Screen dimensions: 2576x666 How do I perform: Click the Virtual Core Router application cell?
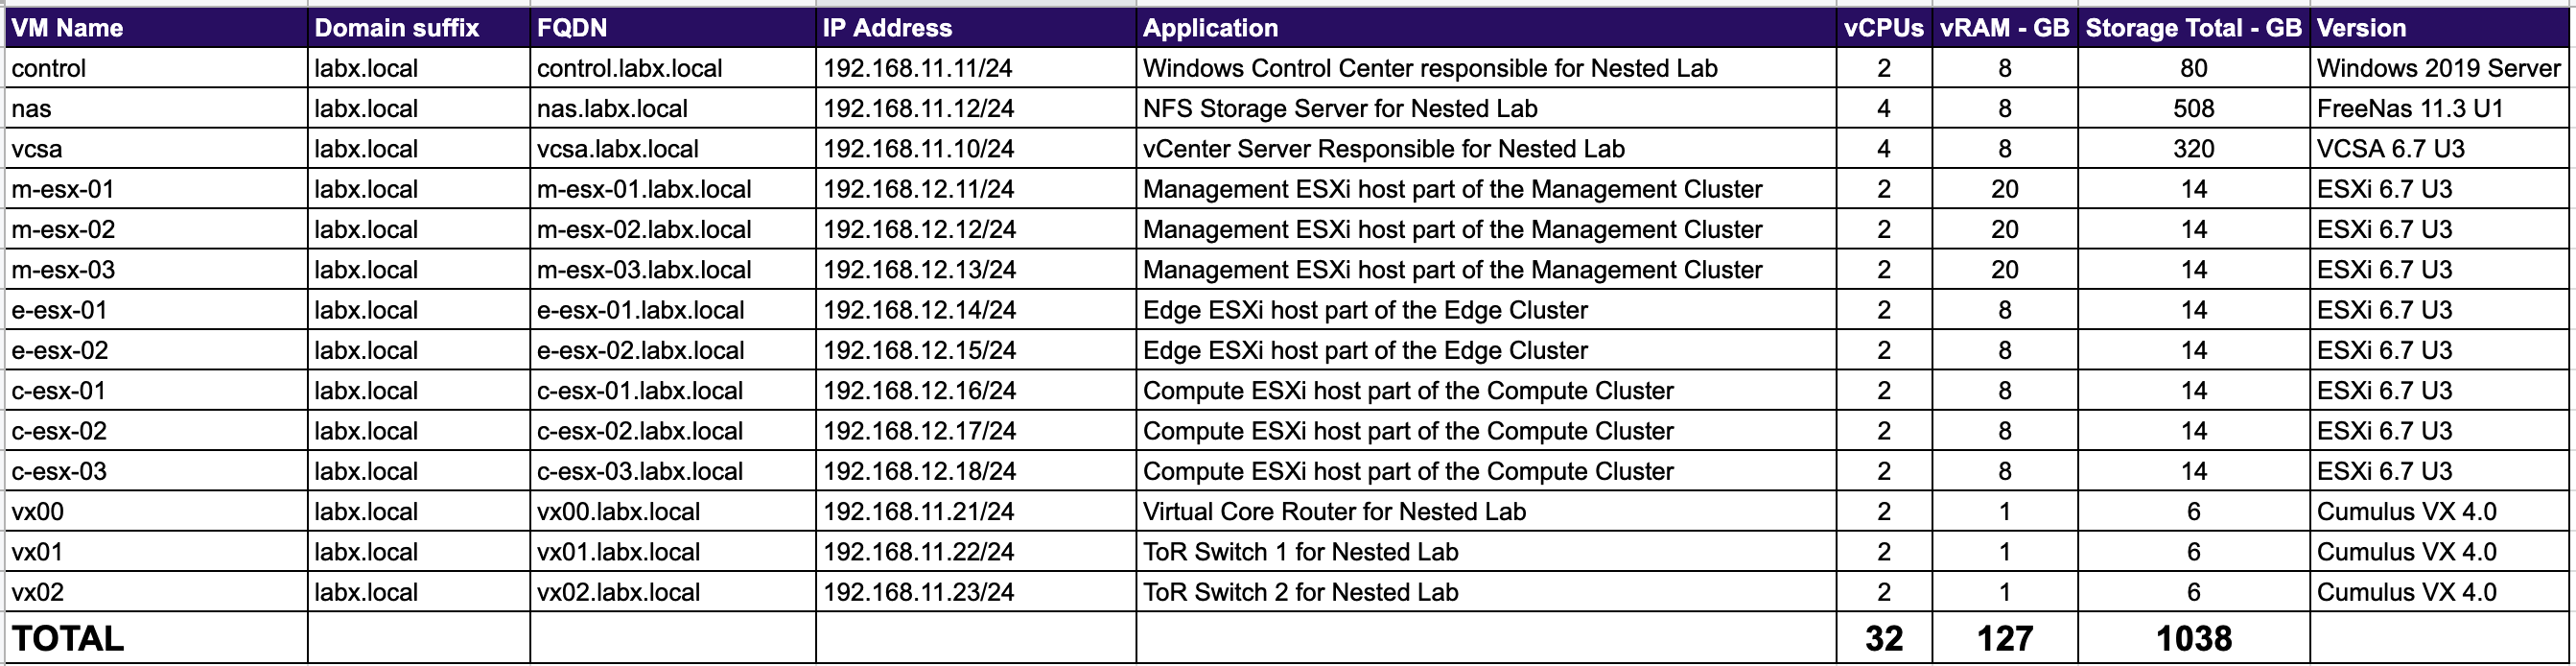pyautogui.click(x=1334, y=512)
